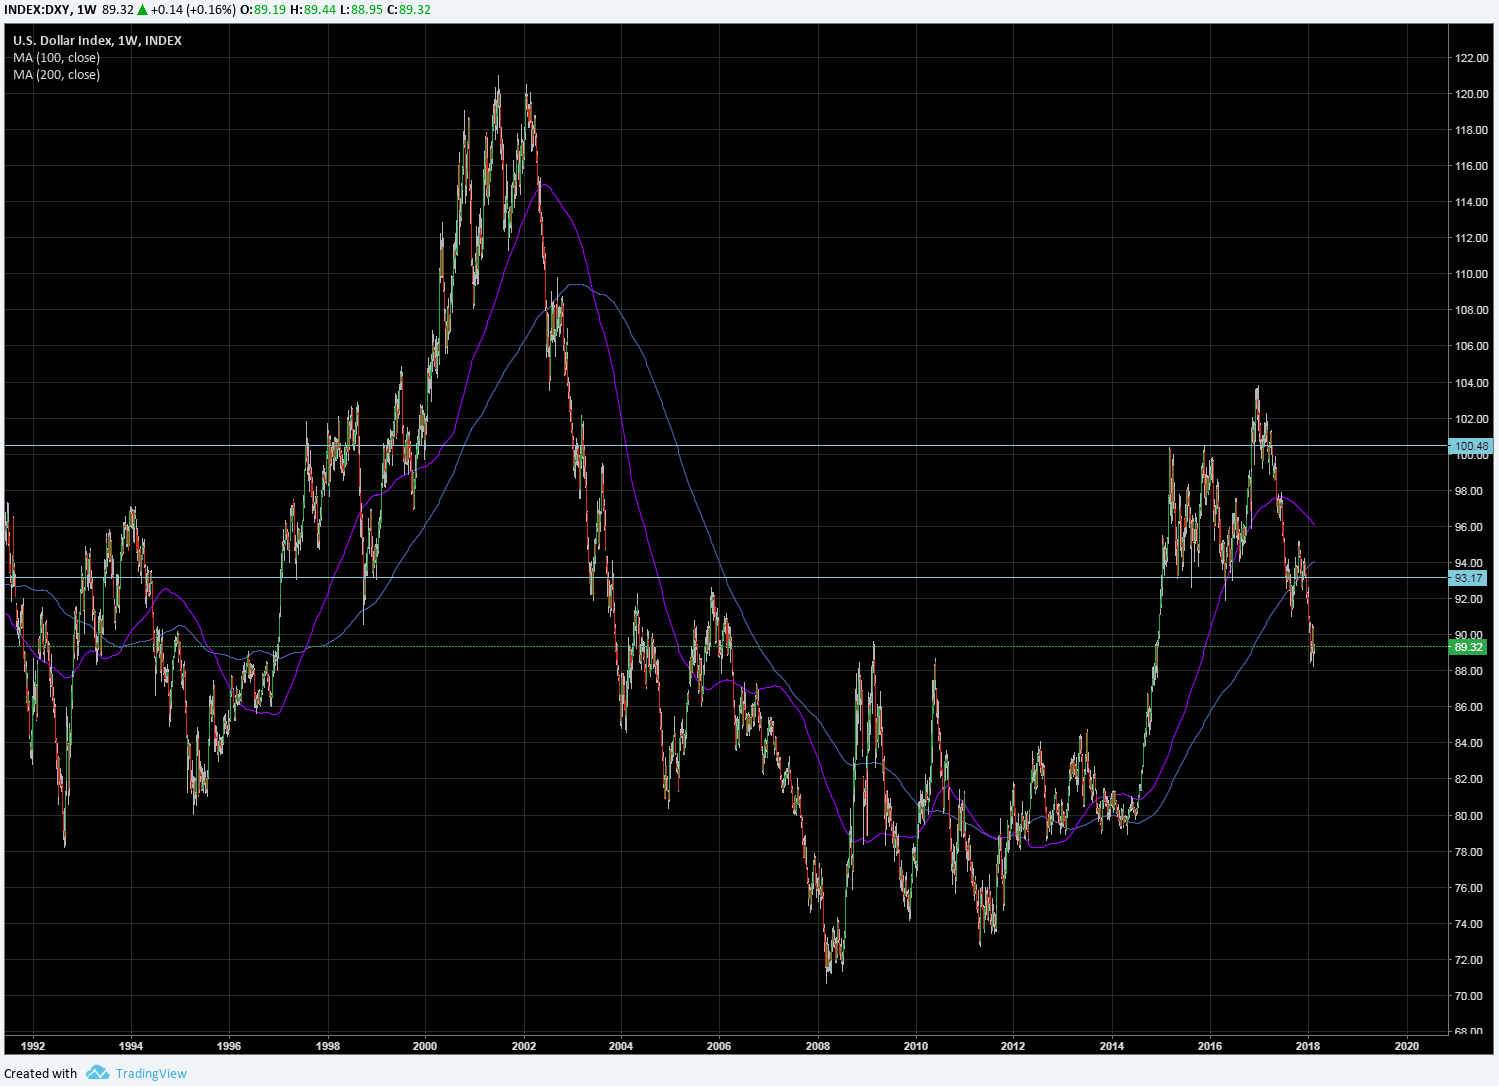Click the 74.00 price axis label

point(1469,924)
